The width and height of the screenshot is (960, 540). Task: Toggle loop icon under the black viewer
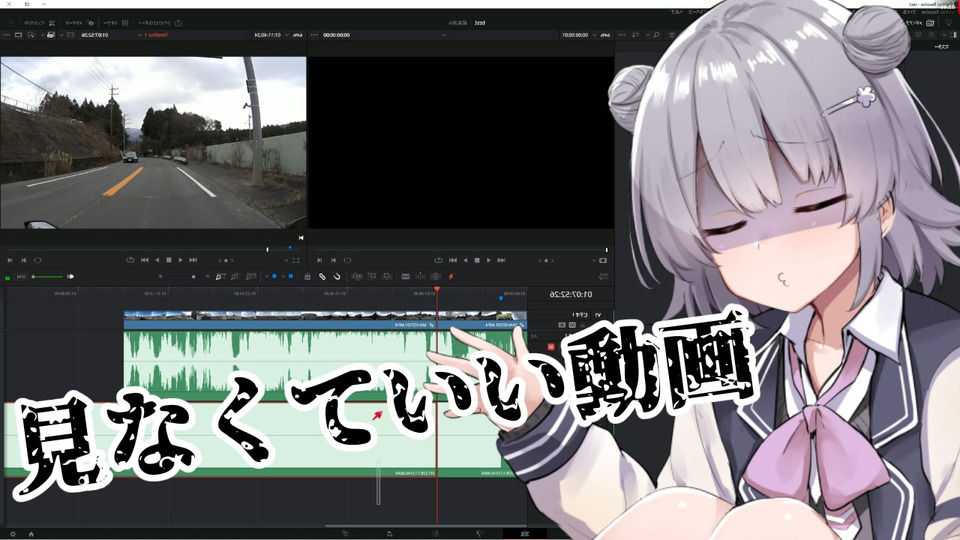coord(438,260)
